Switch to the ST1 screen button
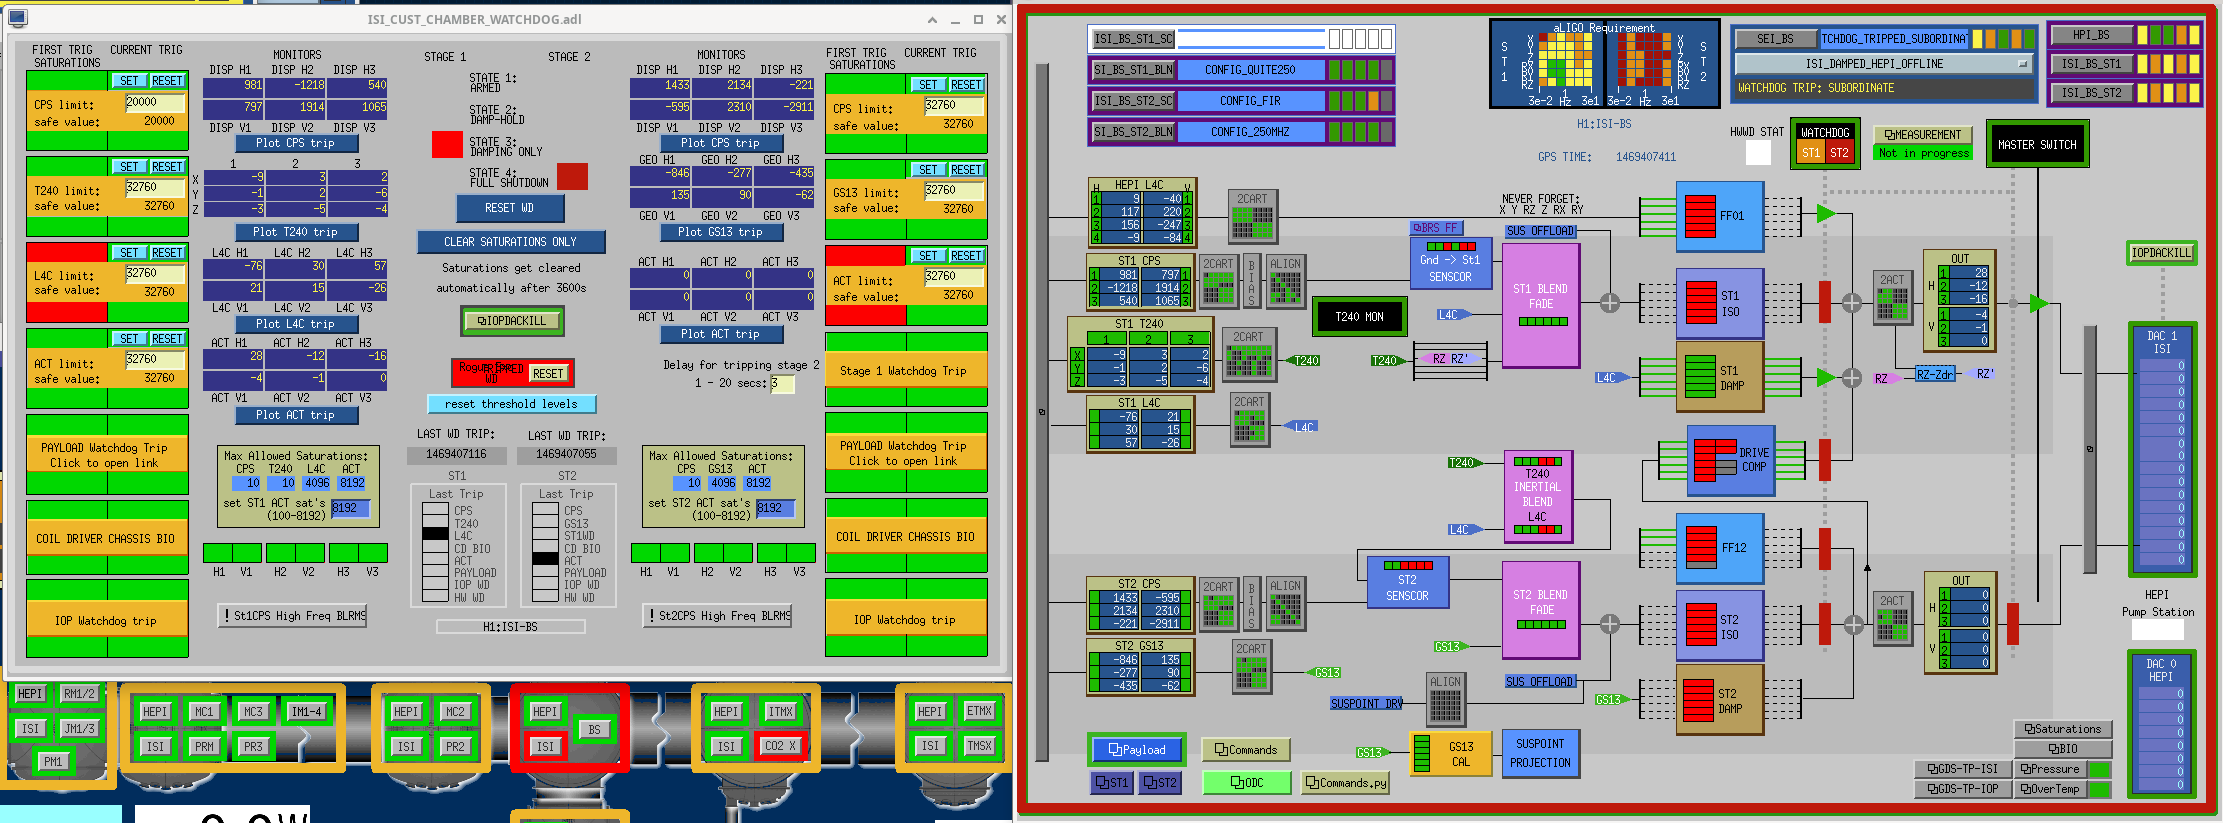Screen dimensions: 2223x823 pyautogui.click(x=1111, y=783)
